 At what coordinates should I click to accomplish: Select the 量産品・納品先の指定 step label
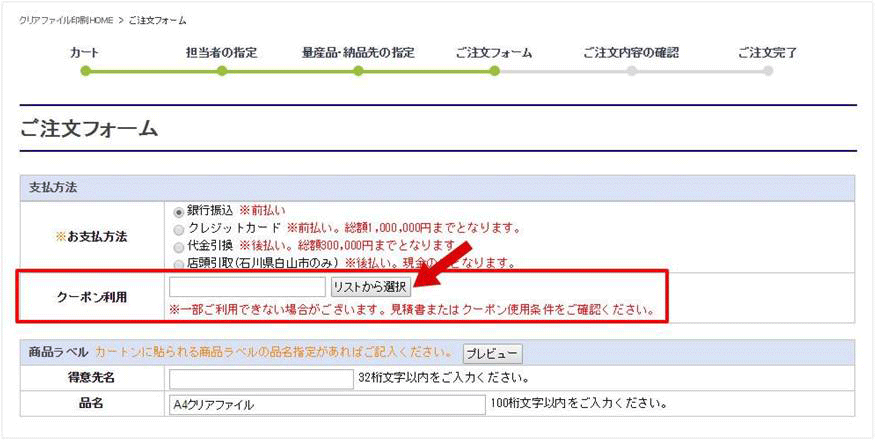[358, 53]
